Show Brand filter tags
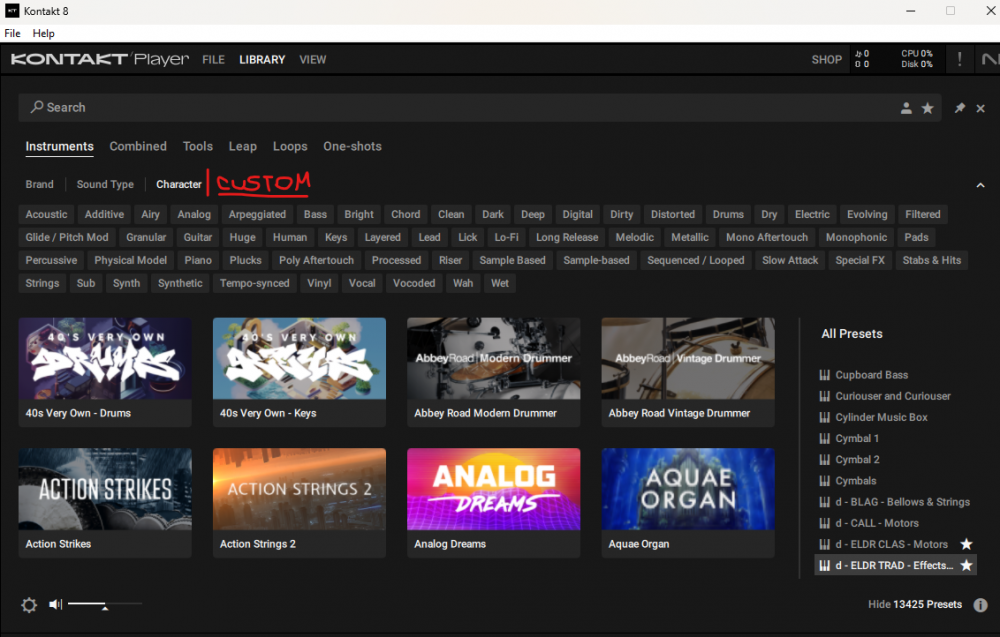The width and height of the screenshot is (1000, 637). pos(40,184)
